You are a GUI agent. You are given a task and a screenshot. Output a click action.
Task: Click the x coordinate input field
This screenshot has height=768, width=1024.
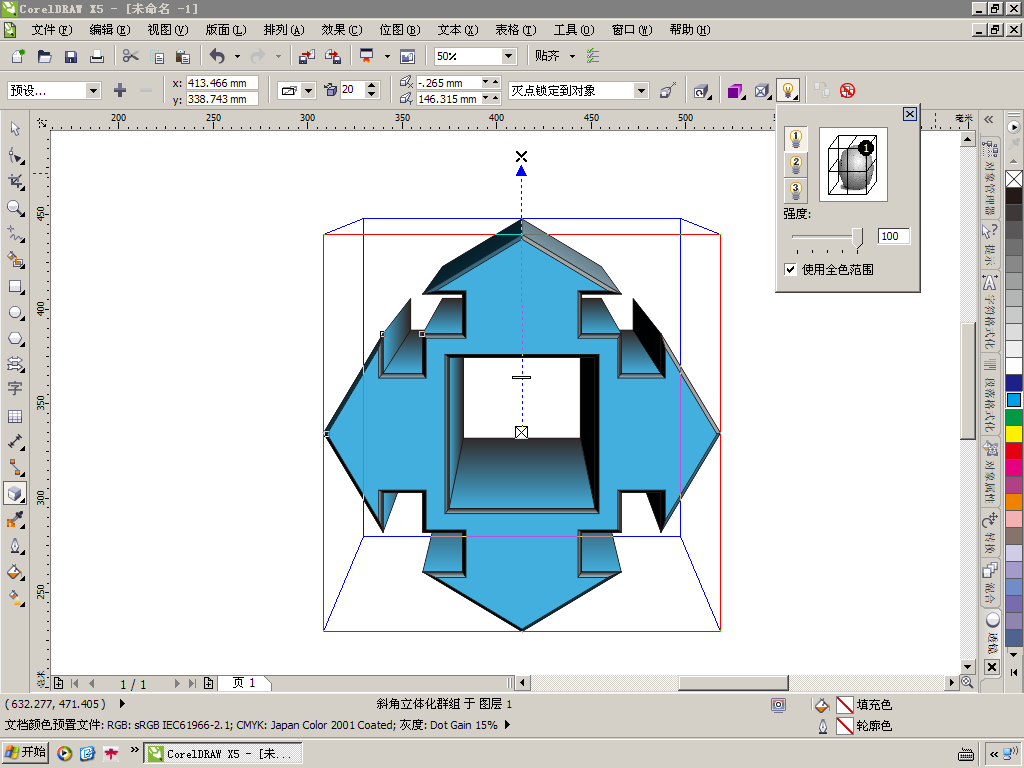click(222, 83)
